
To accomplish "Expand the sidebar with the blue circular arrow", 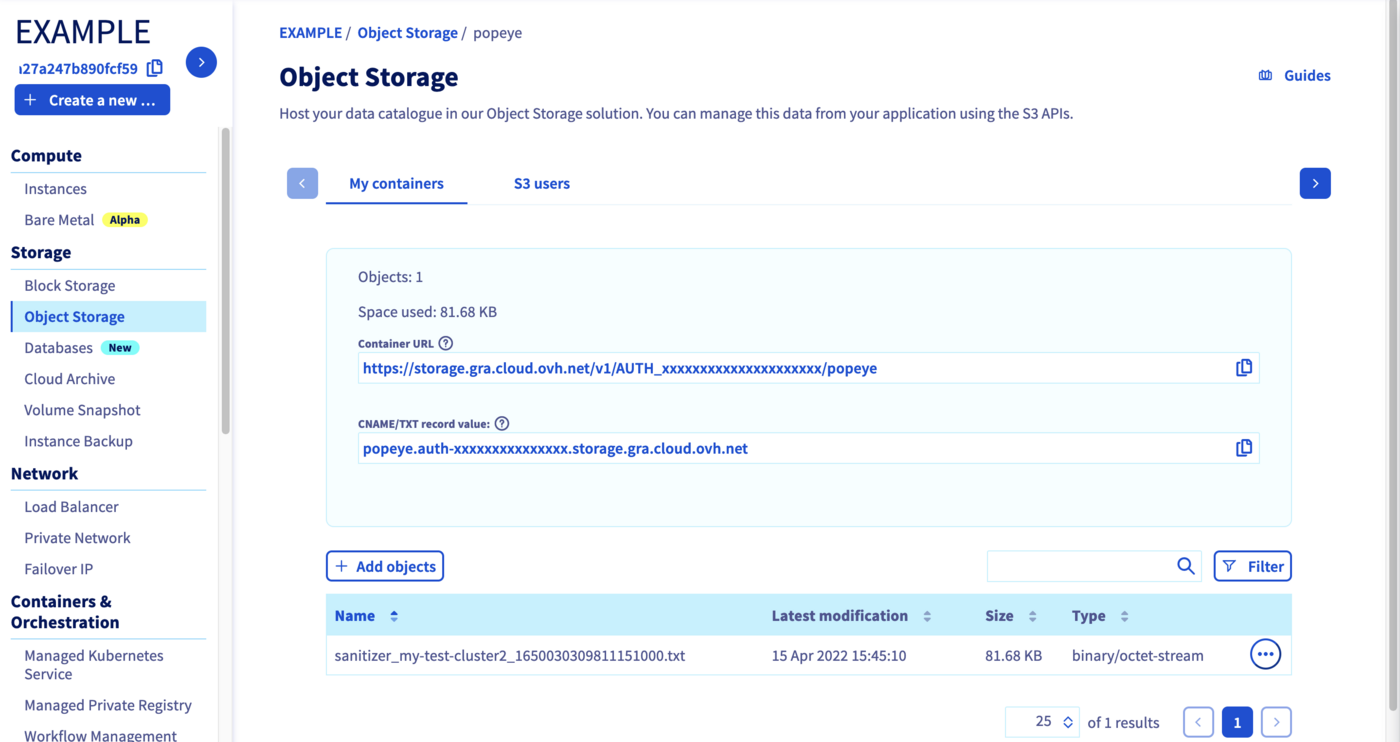I will coord(200,62).
